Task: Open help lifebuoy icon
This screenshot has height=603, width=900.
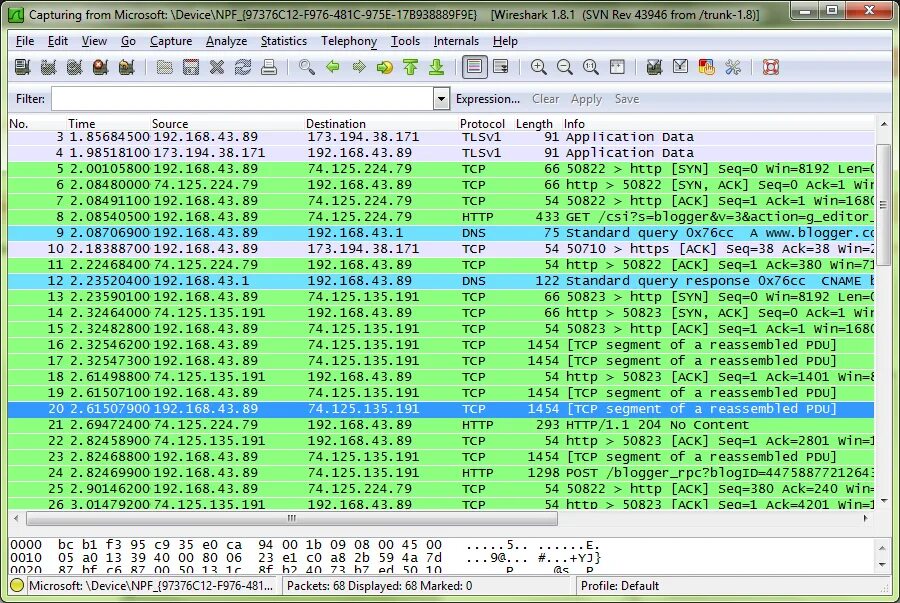Action: 771,67
